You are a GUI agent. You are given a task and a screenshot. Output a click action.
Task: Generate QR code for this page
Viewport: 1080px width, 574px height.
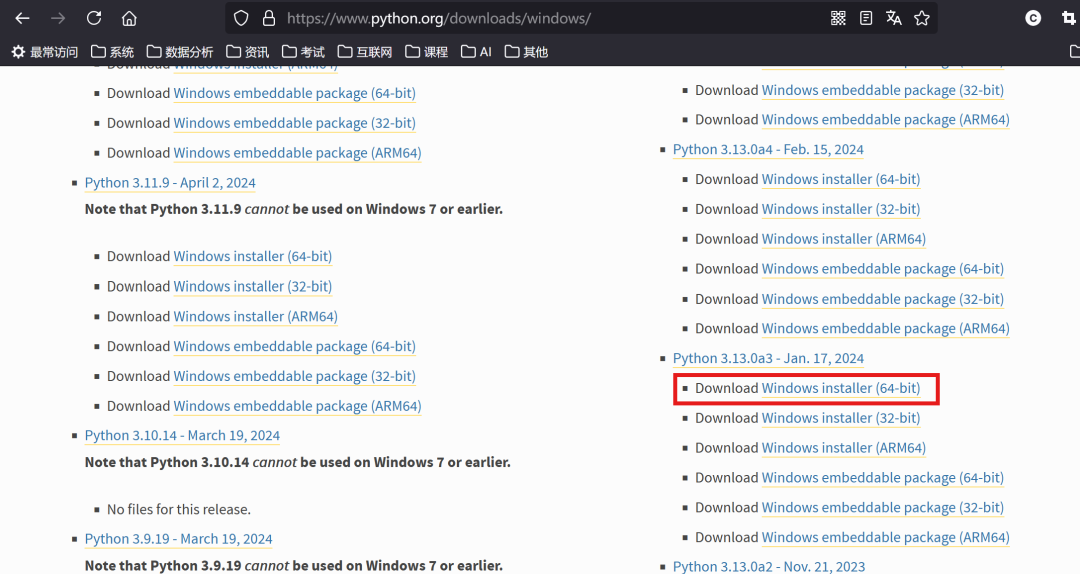pyautogui.click(x=838, y=18)
